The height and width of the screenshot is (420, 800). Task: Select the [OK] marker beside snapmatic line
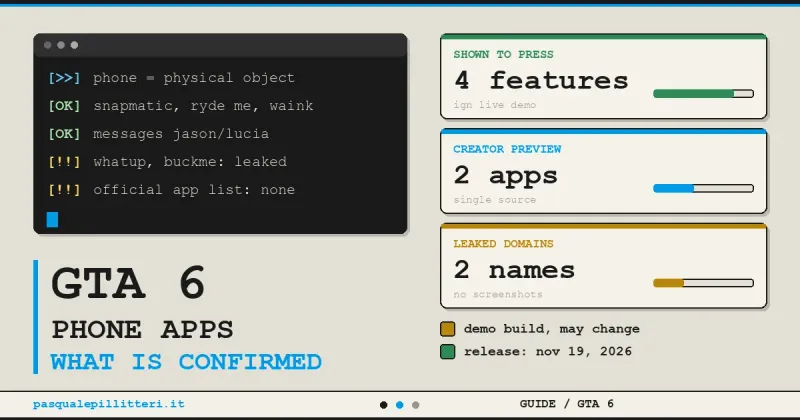[64, 106]
